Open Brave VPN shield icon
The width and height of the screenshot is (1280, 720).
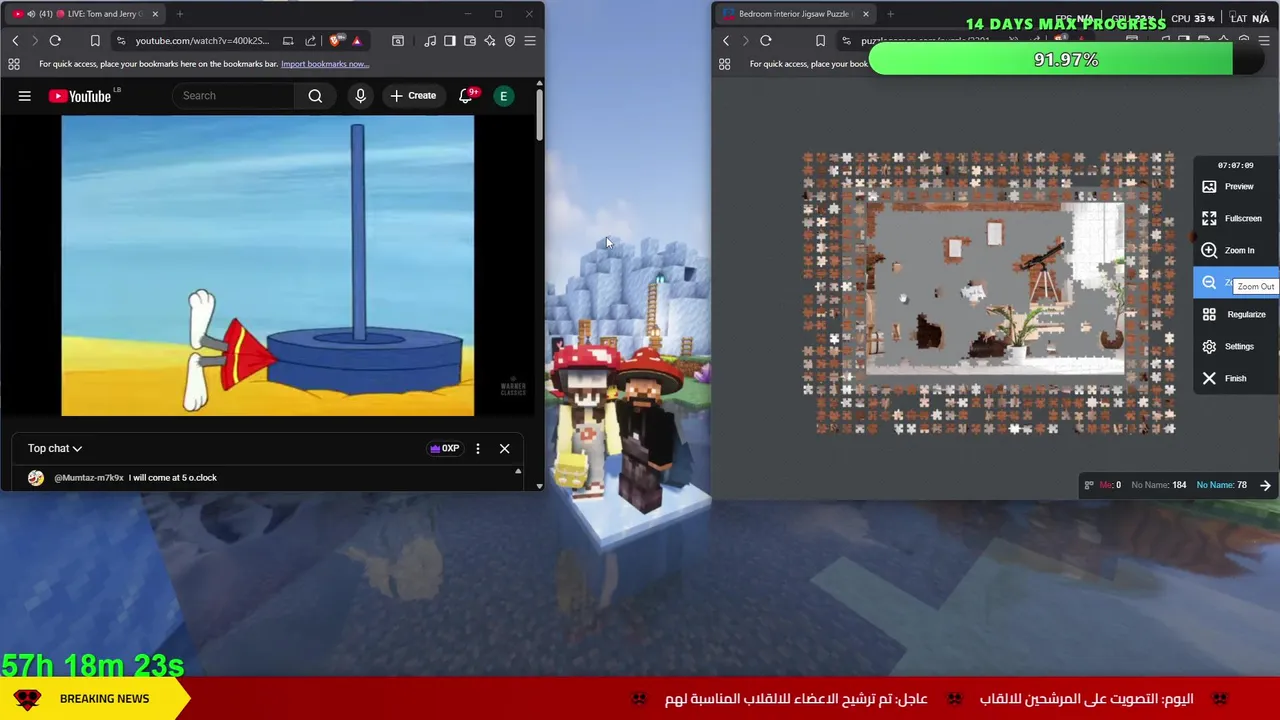pyautogui.click(x=510, y=41)
